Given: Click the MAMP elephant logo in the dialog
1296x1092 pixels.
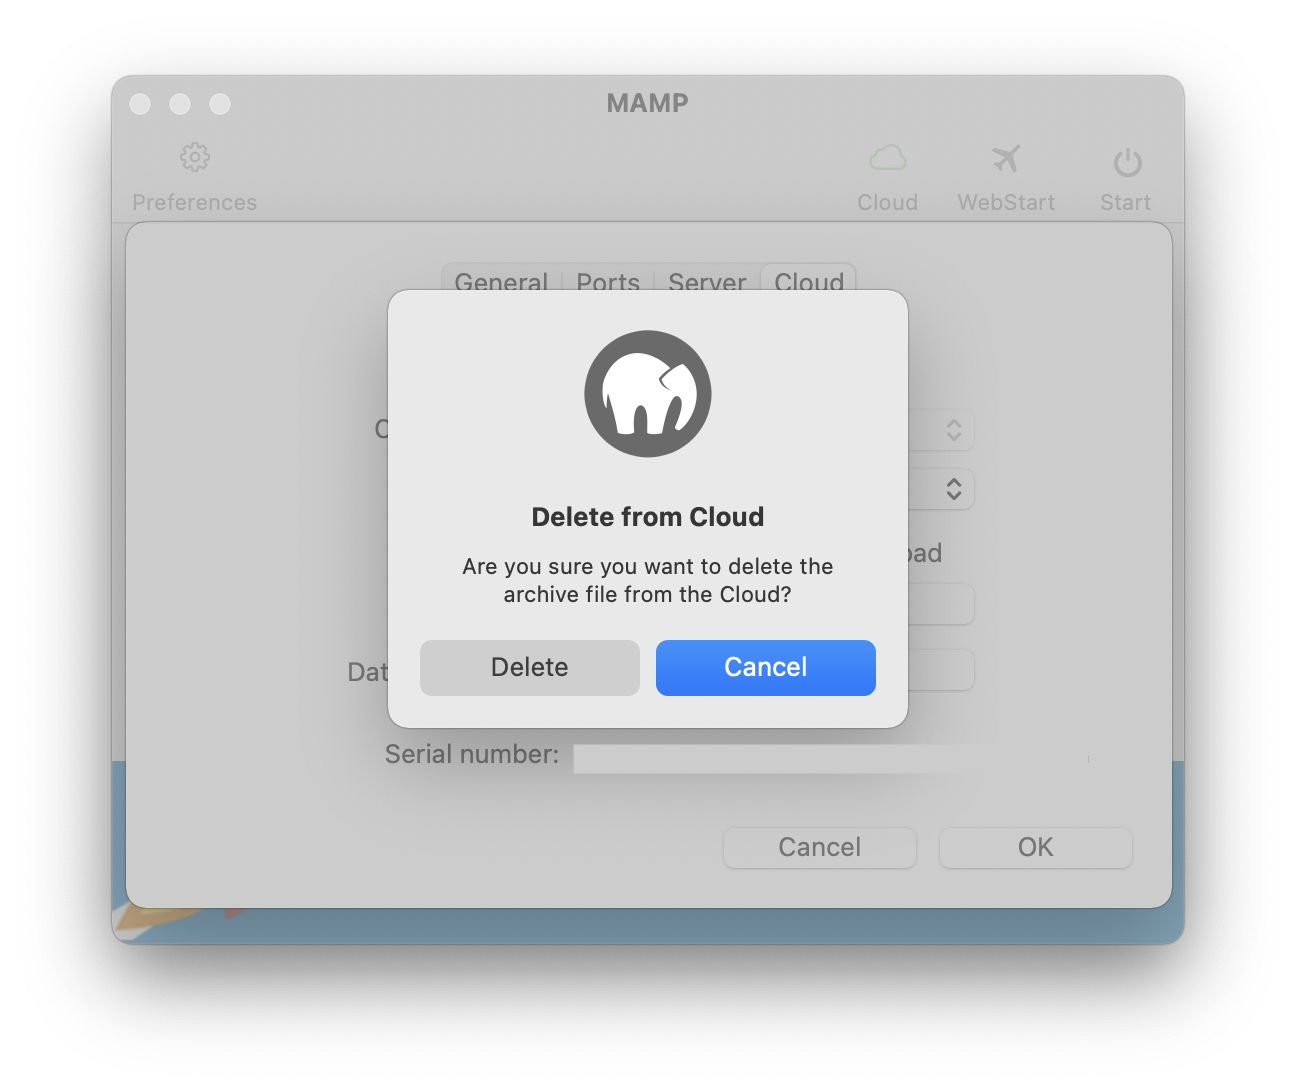Looking at the screenshot, I should point(647,393).
